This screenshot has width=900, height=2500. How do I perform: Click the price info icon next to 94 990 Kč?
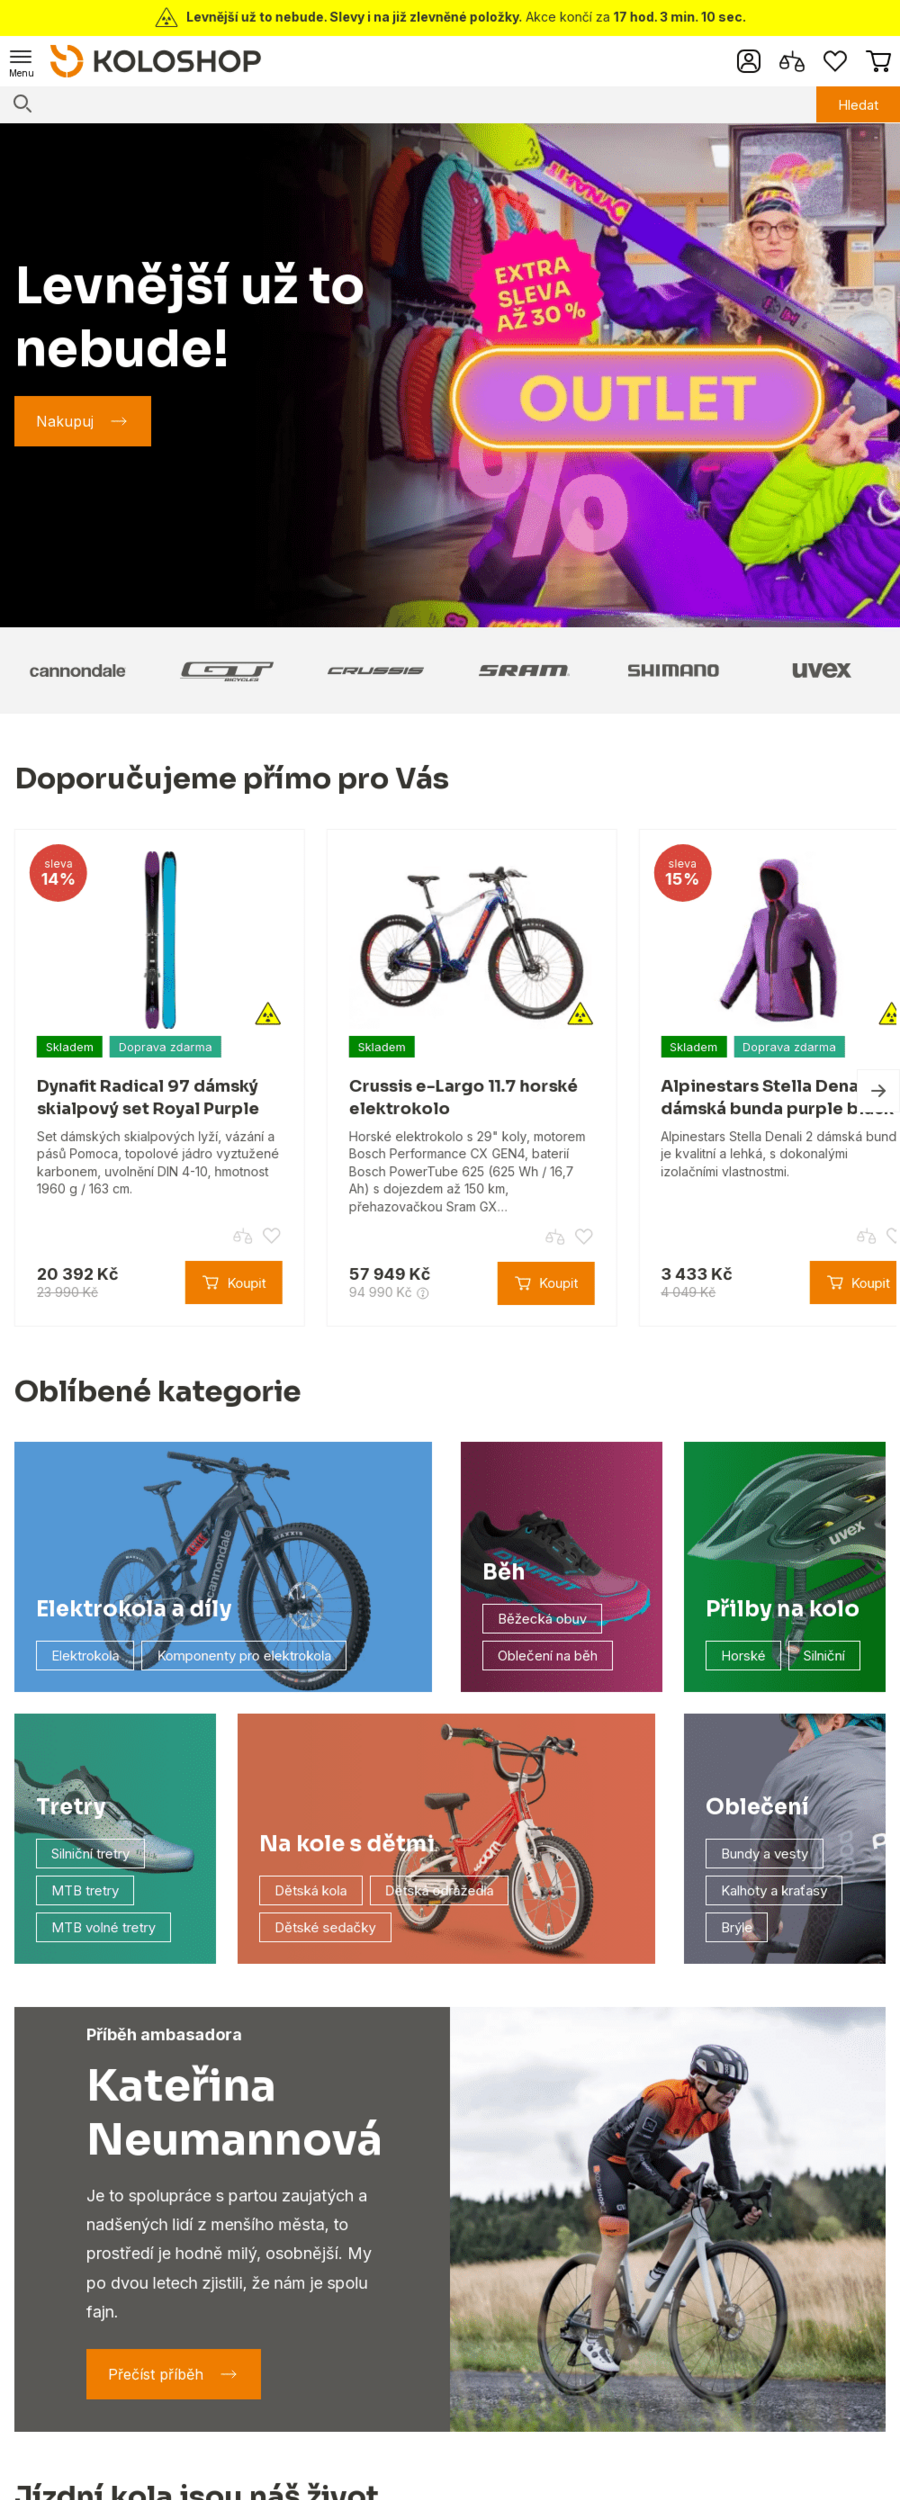(423, 1293)
